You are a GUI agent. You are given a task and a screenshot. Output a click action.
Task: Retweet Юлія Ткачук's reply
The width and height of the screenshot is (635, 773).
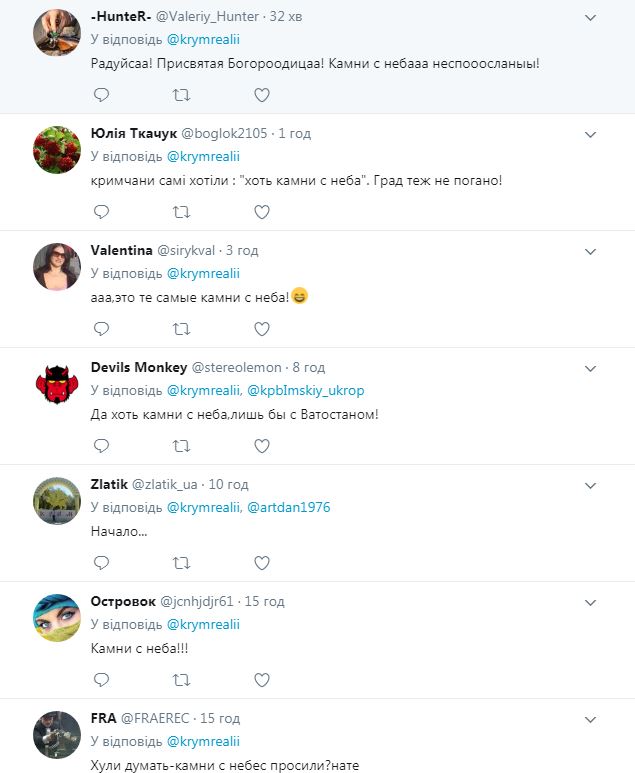coord(181,212)
